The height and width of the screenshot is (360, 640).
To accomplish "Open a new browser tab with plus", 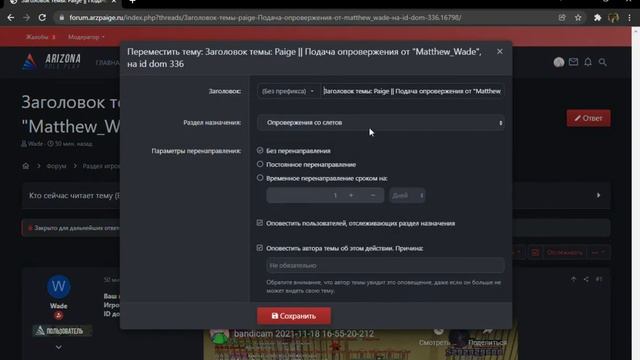I will [x=132, y=2].
